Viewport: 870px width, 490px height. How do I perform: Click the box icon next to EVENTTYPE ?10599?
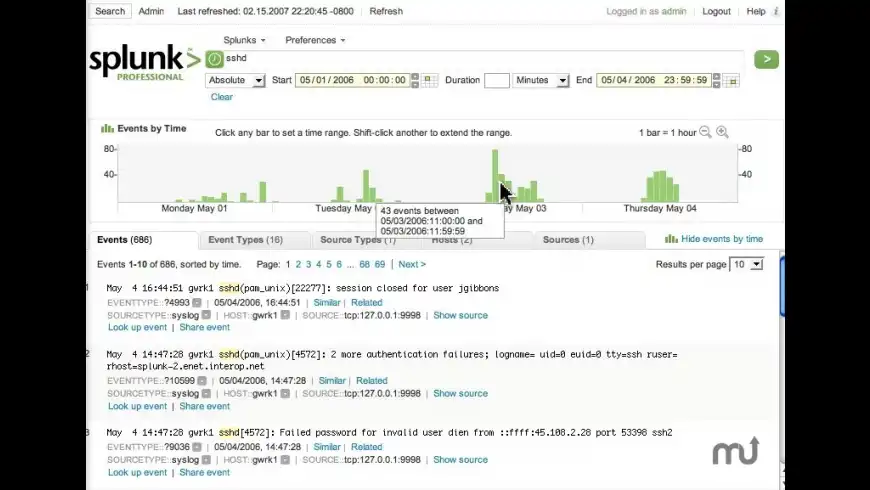(202, 381)
